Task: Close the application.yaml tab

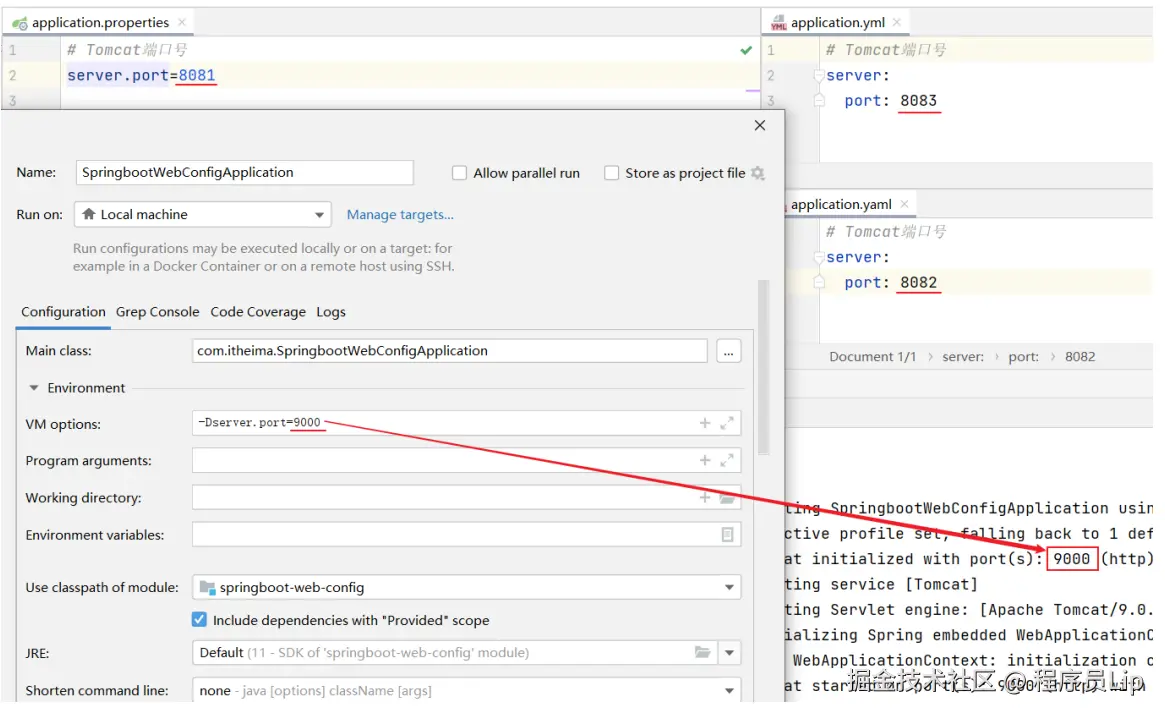Action: pyautogui.click(x=904, y=204)
